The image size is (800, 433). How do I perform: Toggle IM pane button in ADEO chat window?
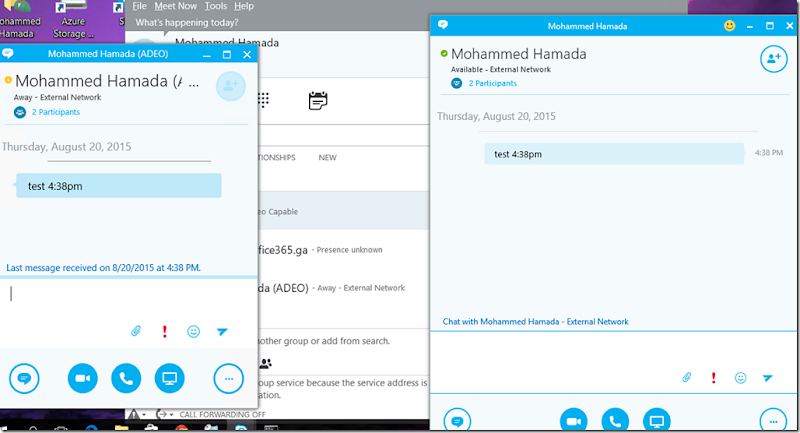pos(24,378)
